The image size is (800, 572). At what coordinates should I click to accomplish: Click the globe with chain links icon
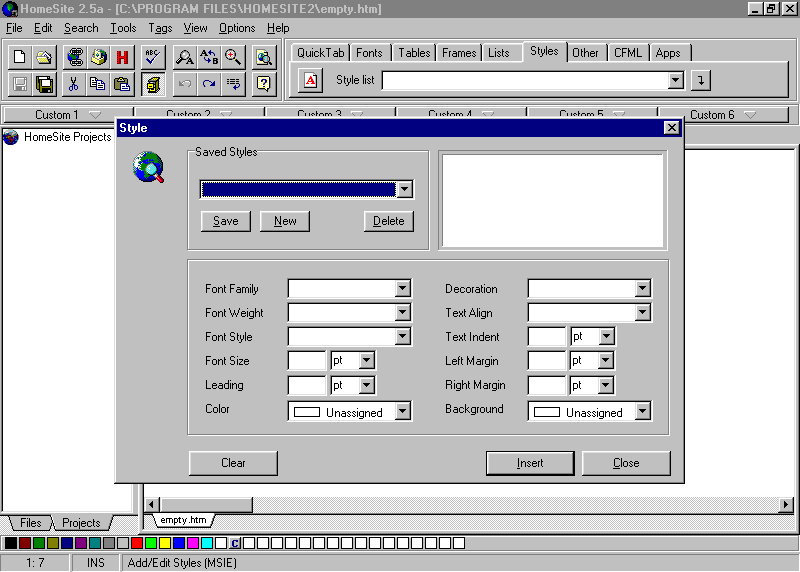pyautogui.click(x=74, y=57)
